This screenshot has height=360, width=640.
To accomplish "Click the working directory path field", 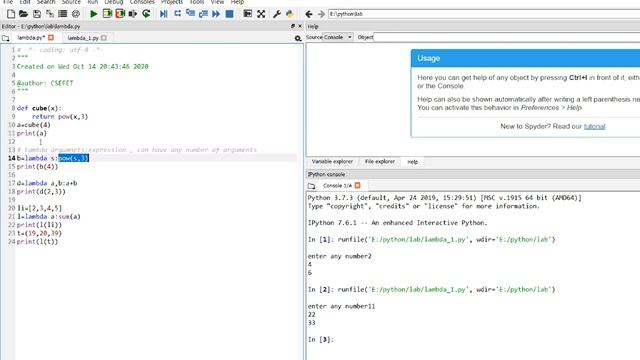I will point(484,14).
